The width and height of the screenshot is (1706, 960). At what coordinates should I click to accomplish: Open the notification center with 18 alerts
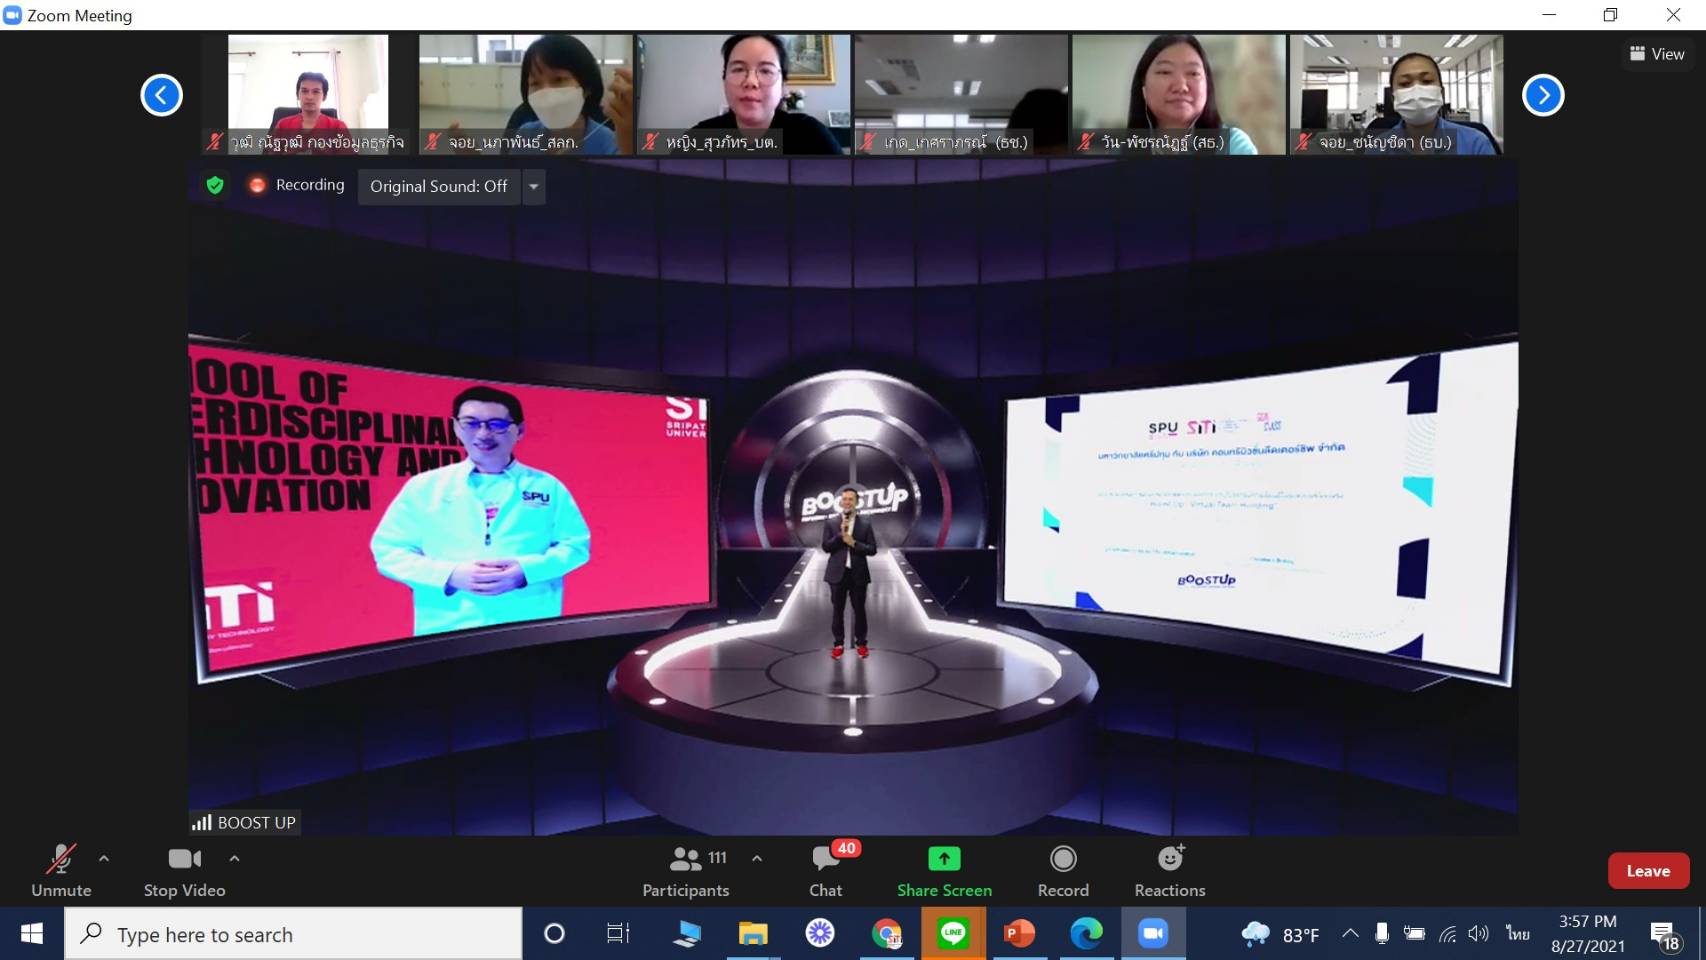(1665, 936)
